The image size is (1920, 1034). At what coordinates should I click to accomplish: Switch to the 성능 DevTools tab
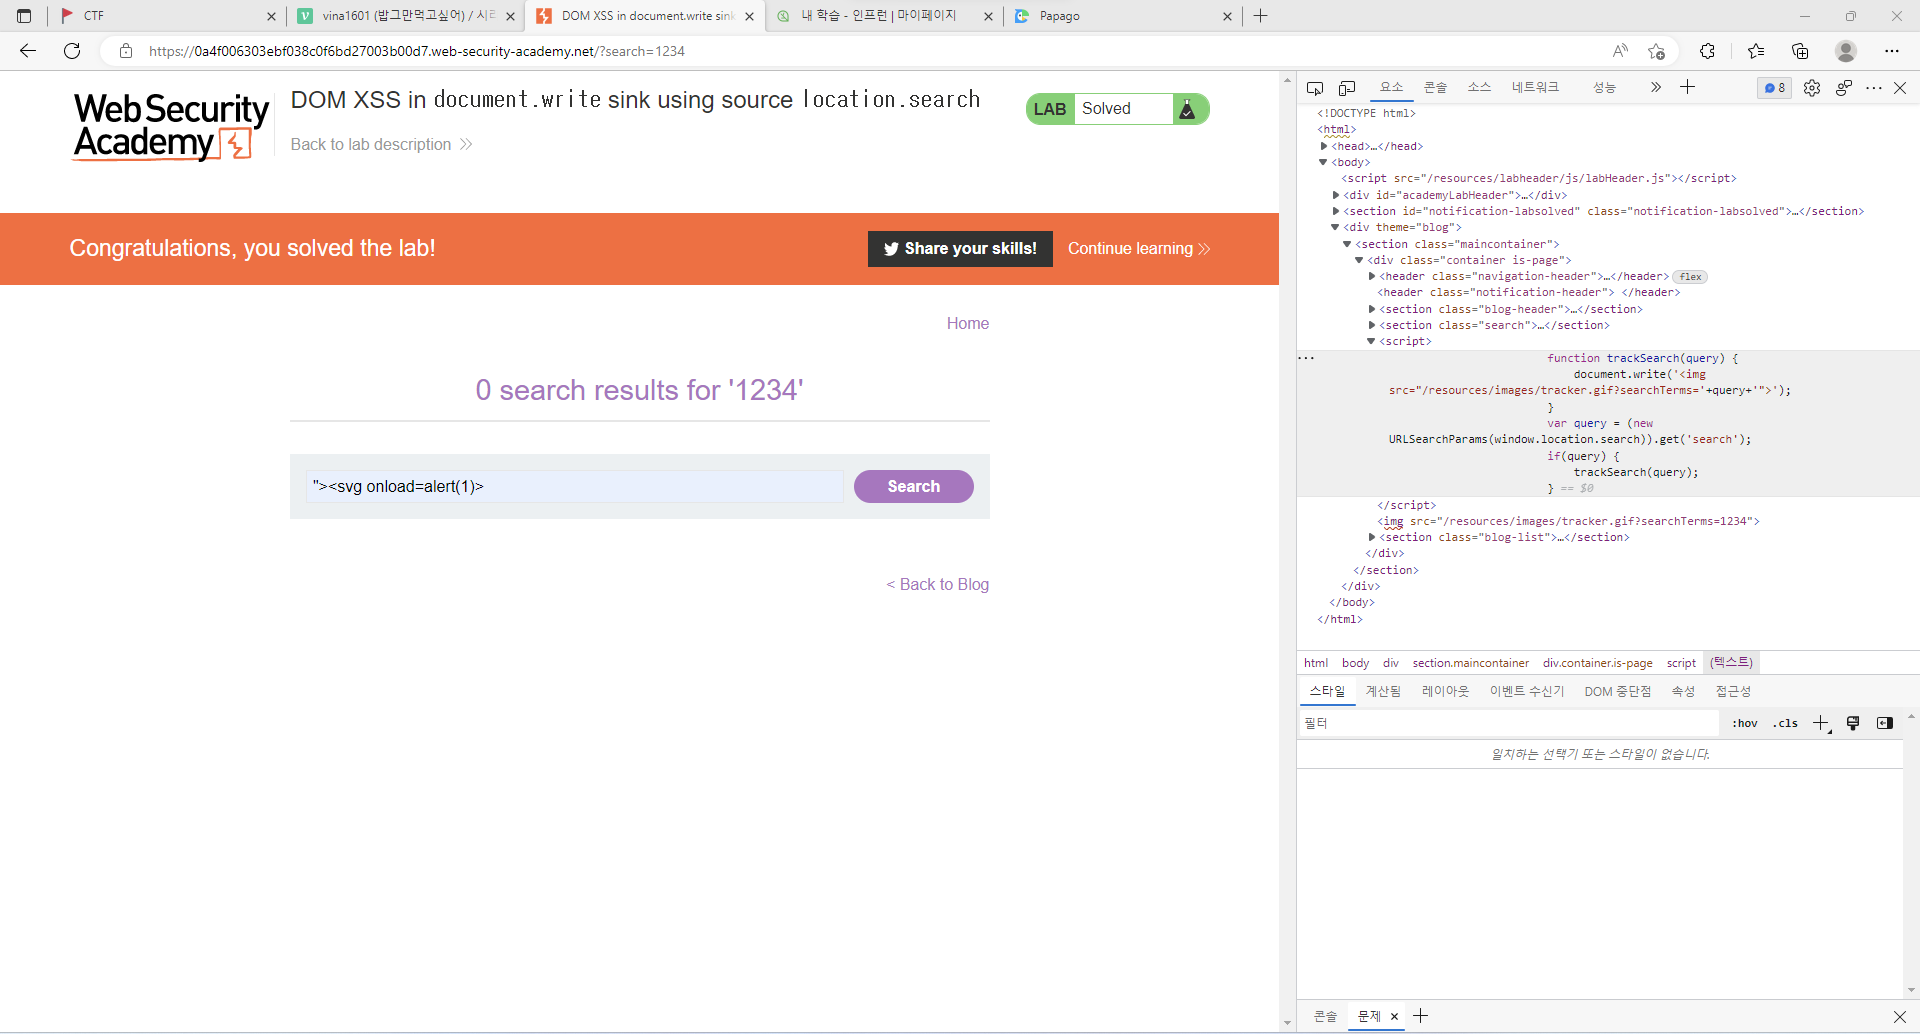1604,87
